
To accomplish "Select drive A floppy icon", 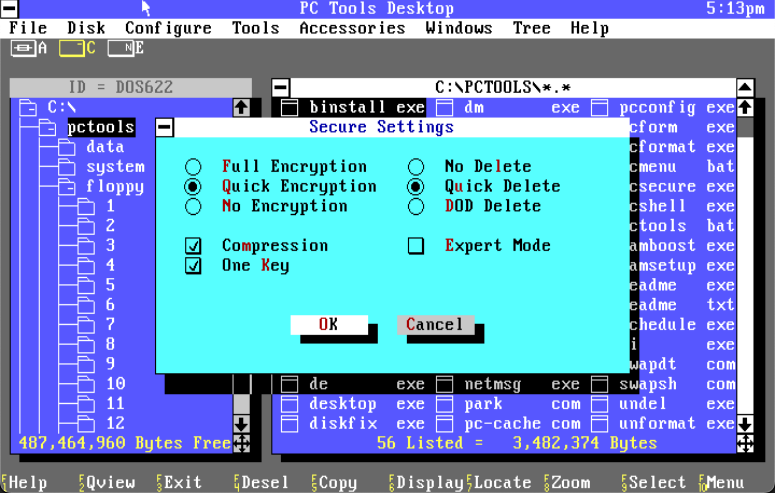I will (23, 48).
